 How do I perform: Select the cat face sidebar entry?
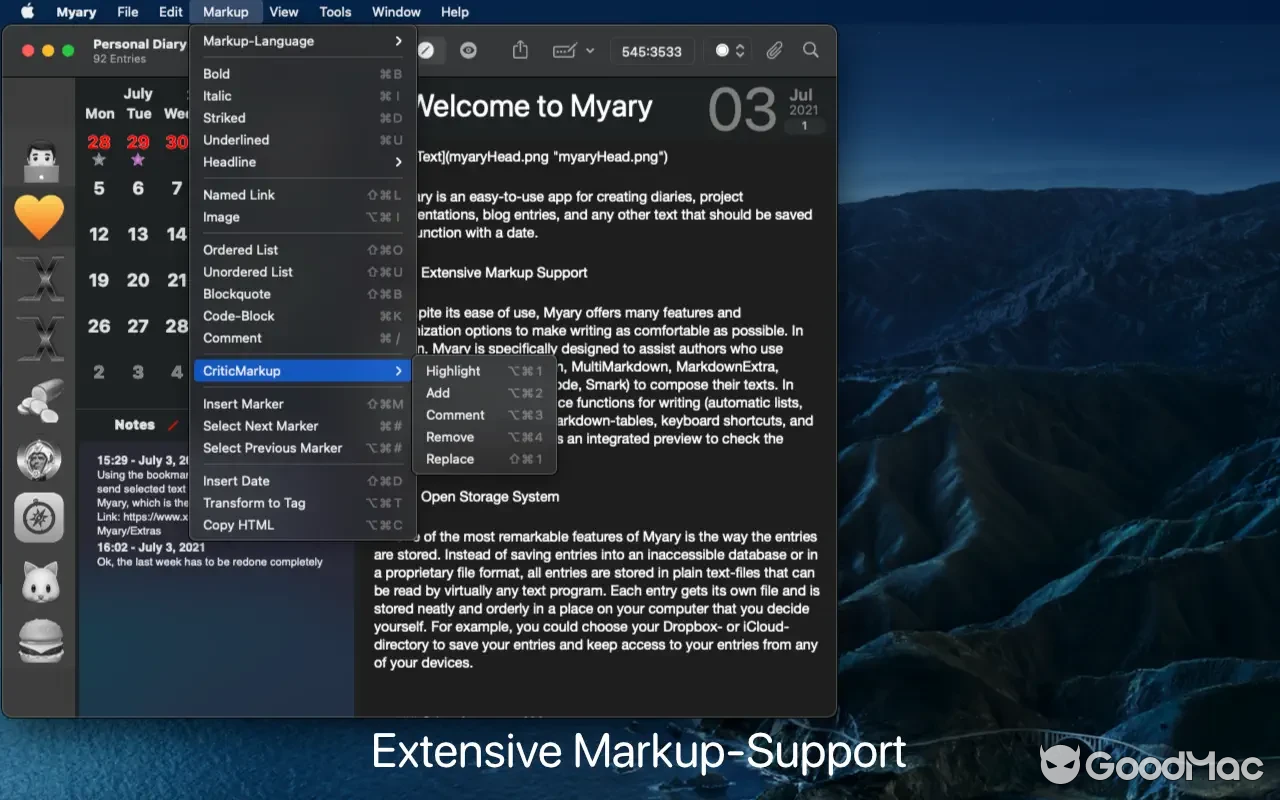(x=39, y=581)
